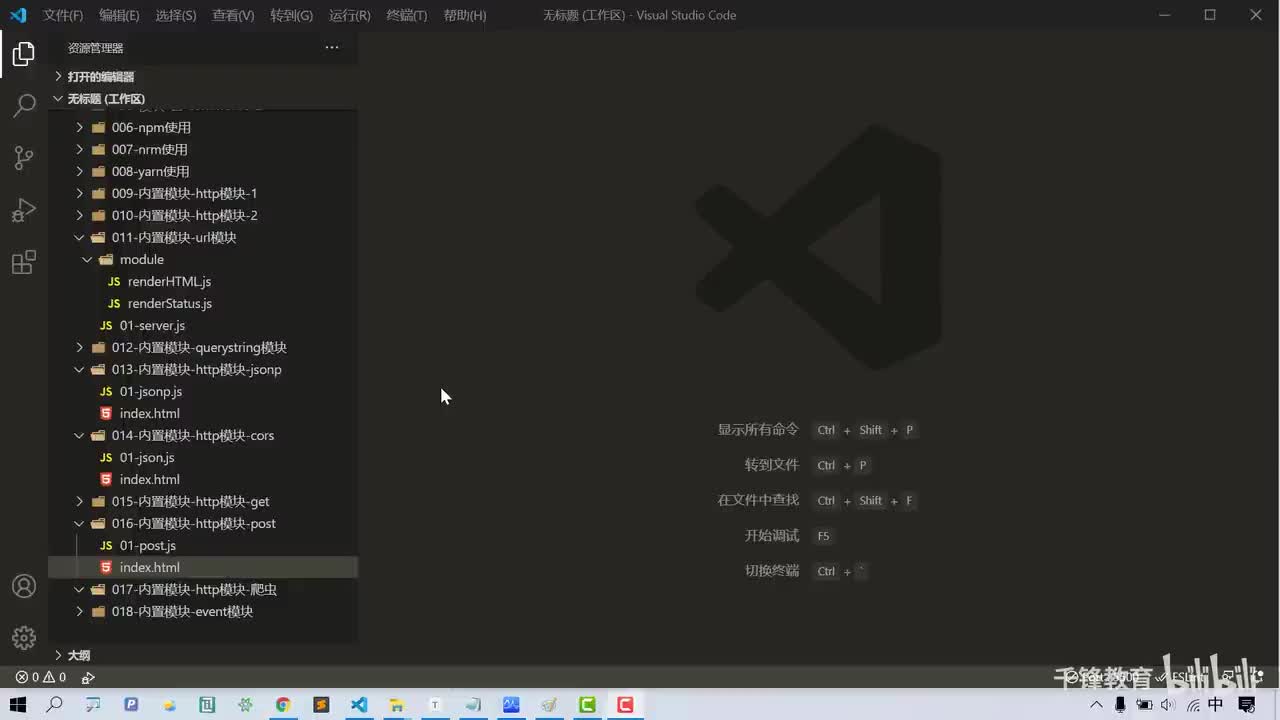The height and width of the screenshot is (720, 1280).
Task: Click the volume icon in system tray
Action: click(x=1167, y=705)
